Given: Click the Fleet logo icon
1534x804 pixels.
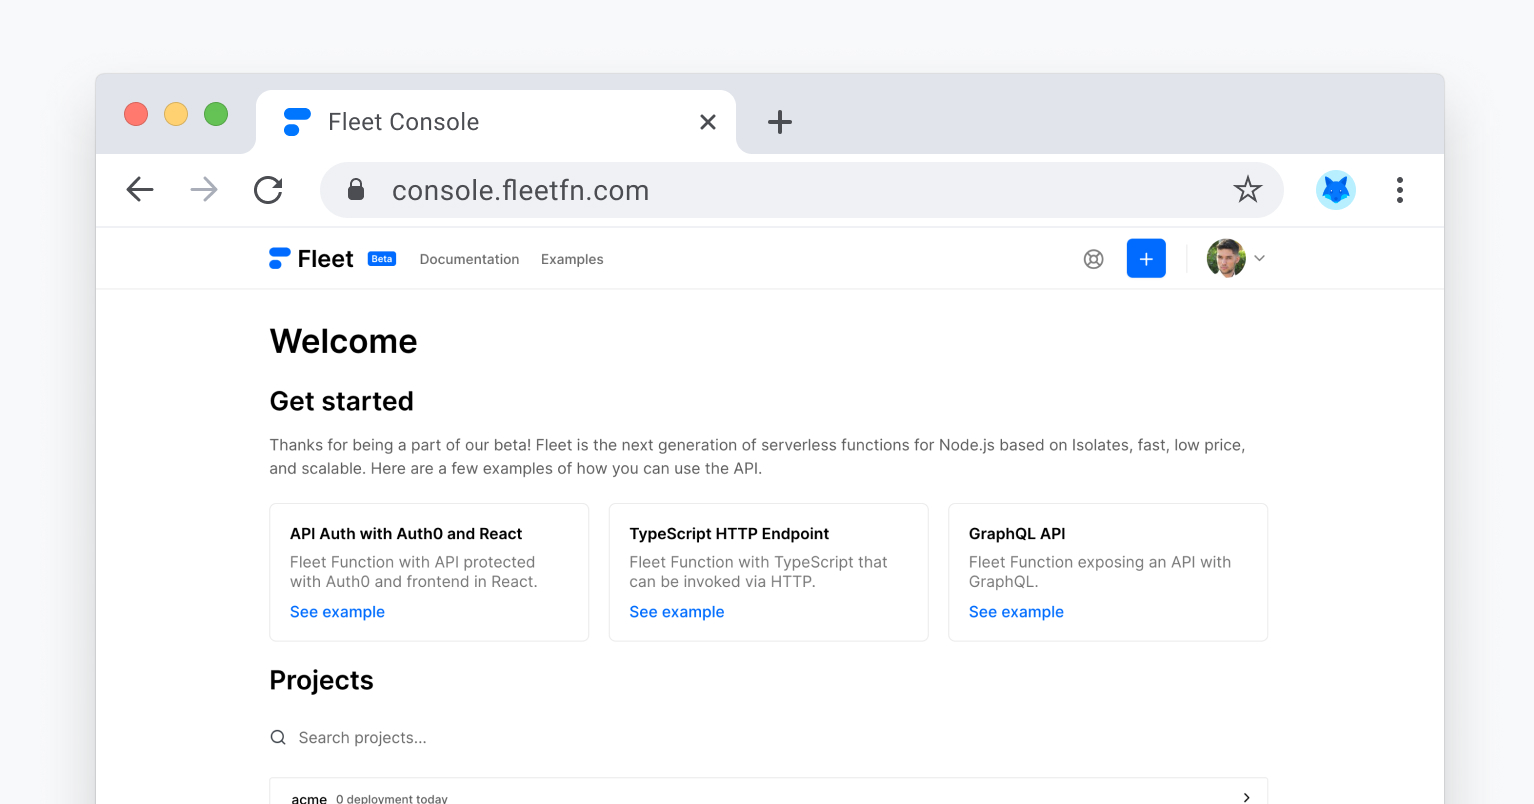Looking at the screenshot, I should [278, 257].
